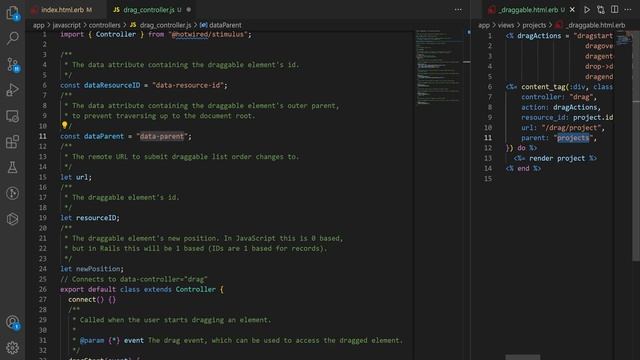
Task: Click the lightbulb code action icon
Action: pos(64,125)
